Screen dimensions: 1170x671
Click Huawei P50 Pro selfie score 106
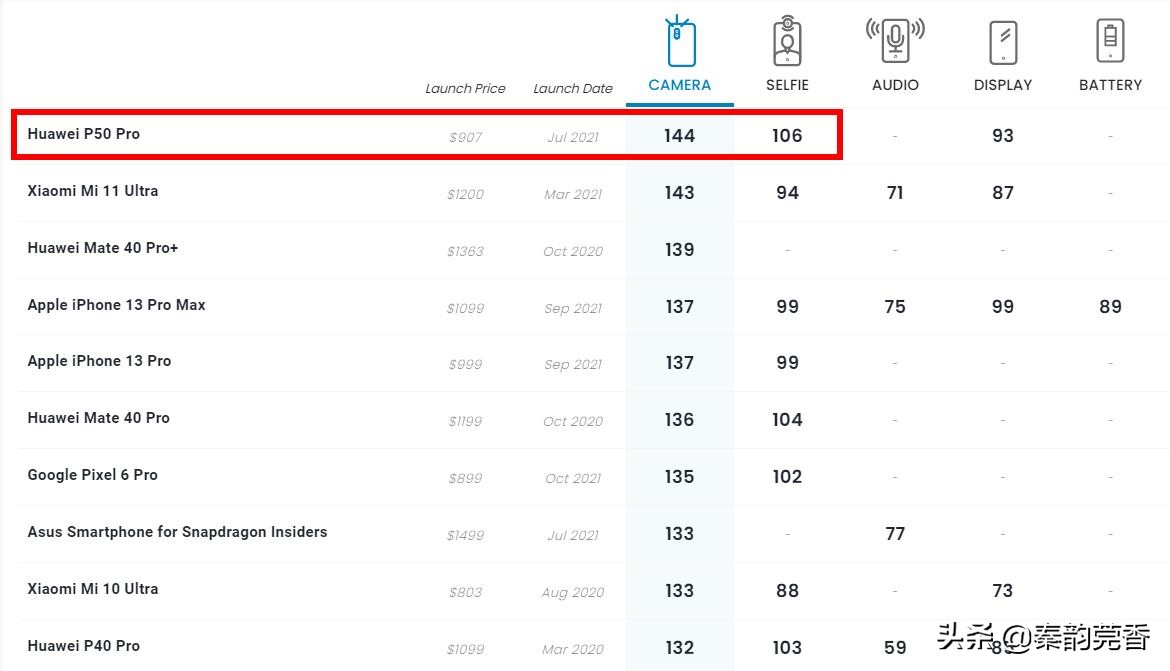point(787,136)
